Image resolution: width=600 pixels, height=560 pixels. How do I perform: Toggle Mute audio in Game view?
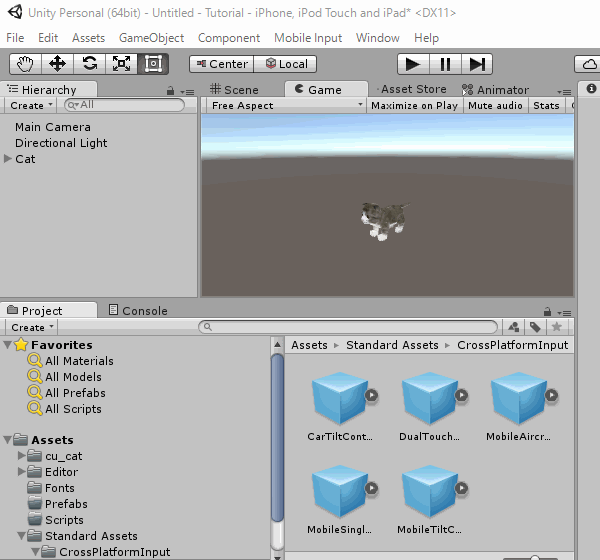[x=496, y=106]
